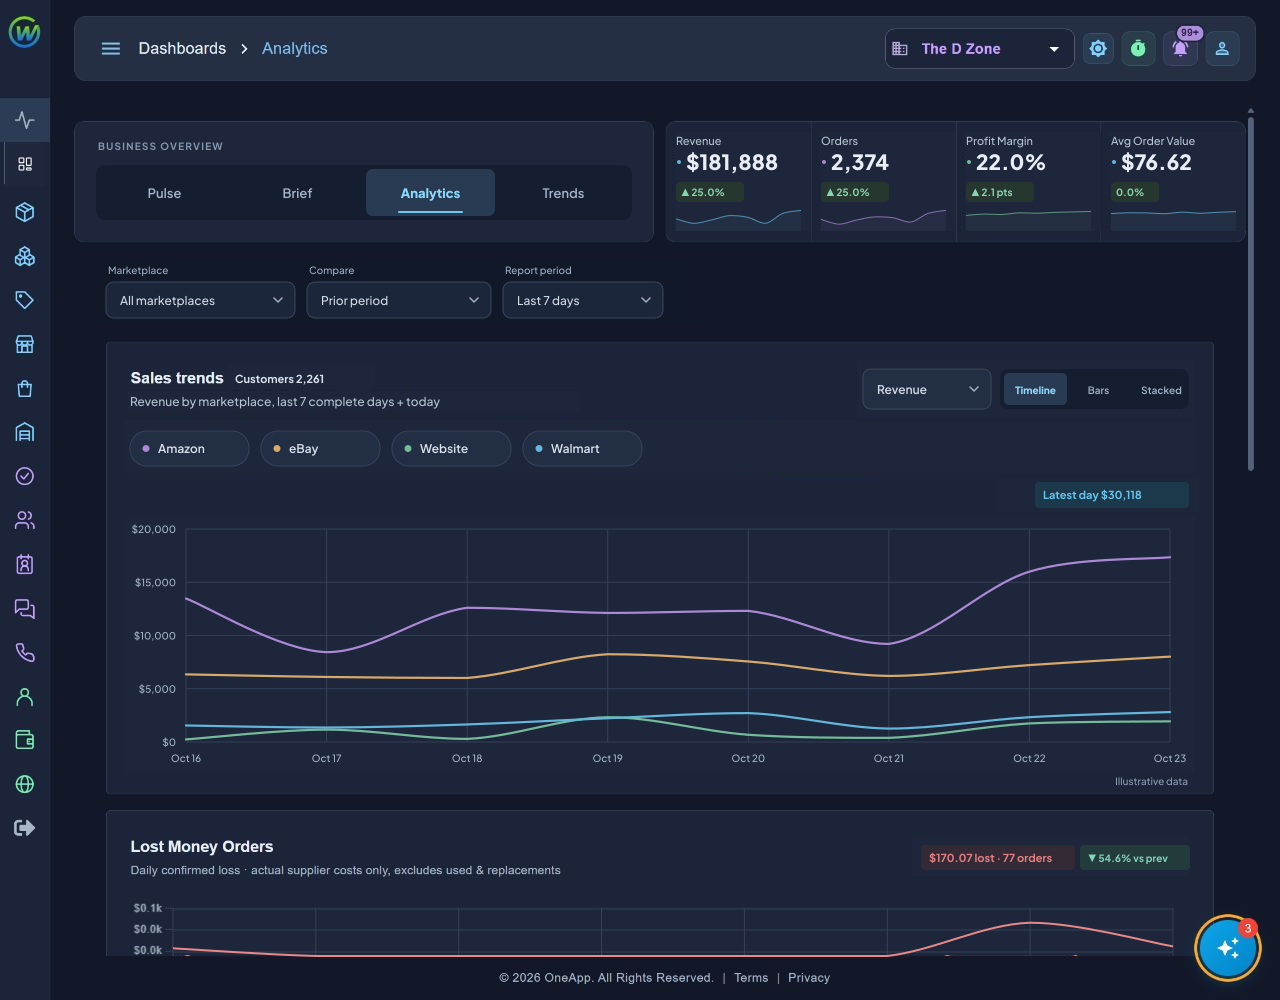This screenshot has height=1000, width=1280.
Task: Click the check-circle sidebar icon
Action: 25,476
